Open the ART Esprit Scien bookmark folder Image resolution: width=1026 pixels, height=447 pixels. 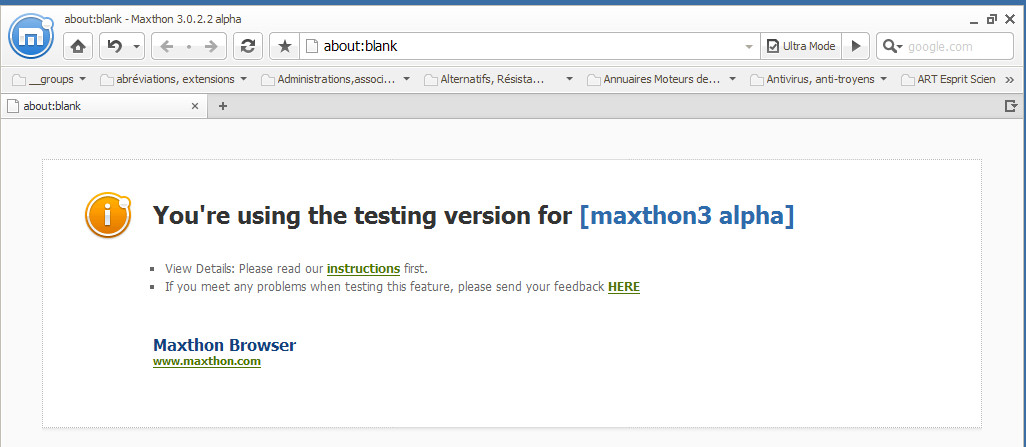pyautogui.click(x=948, y=79)
